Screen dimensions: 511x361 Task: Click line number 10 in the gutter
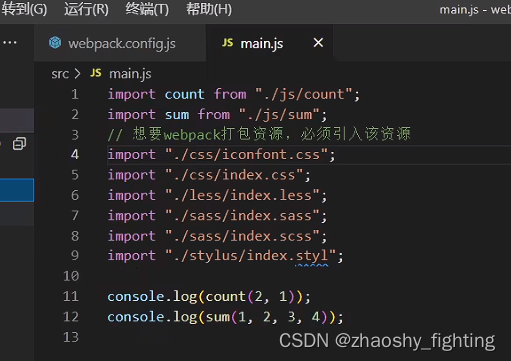[71, 276]
